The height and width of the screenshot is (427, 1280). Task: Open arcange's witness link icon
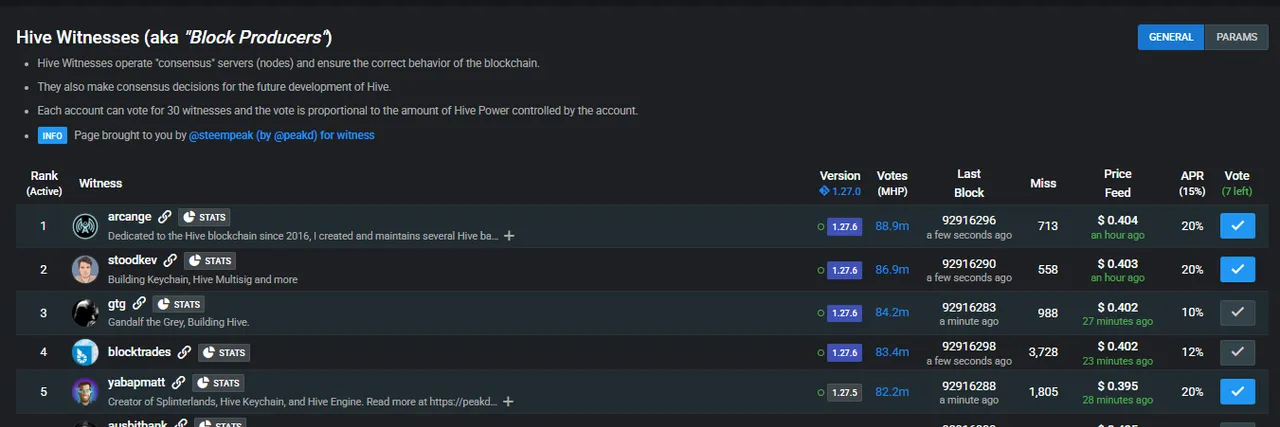point(165,216)
